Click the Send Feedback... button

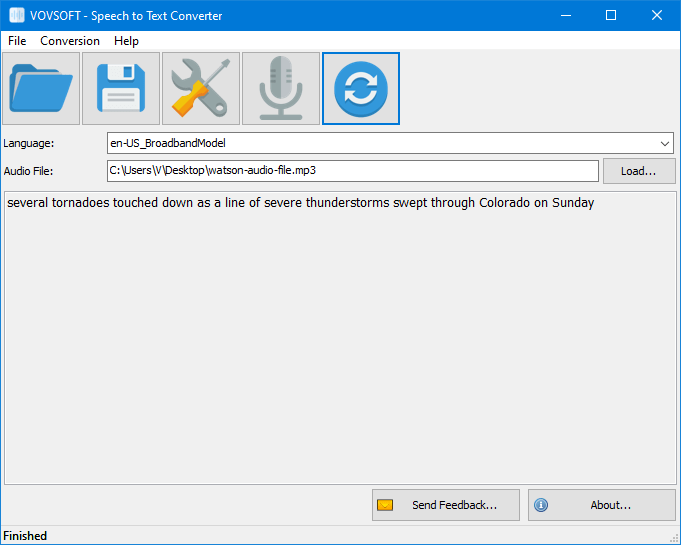[x=446, y=505]
